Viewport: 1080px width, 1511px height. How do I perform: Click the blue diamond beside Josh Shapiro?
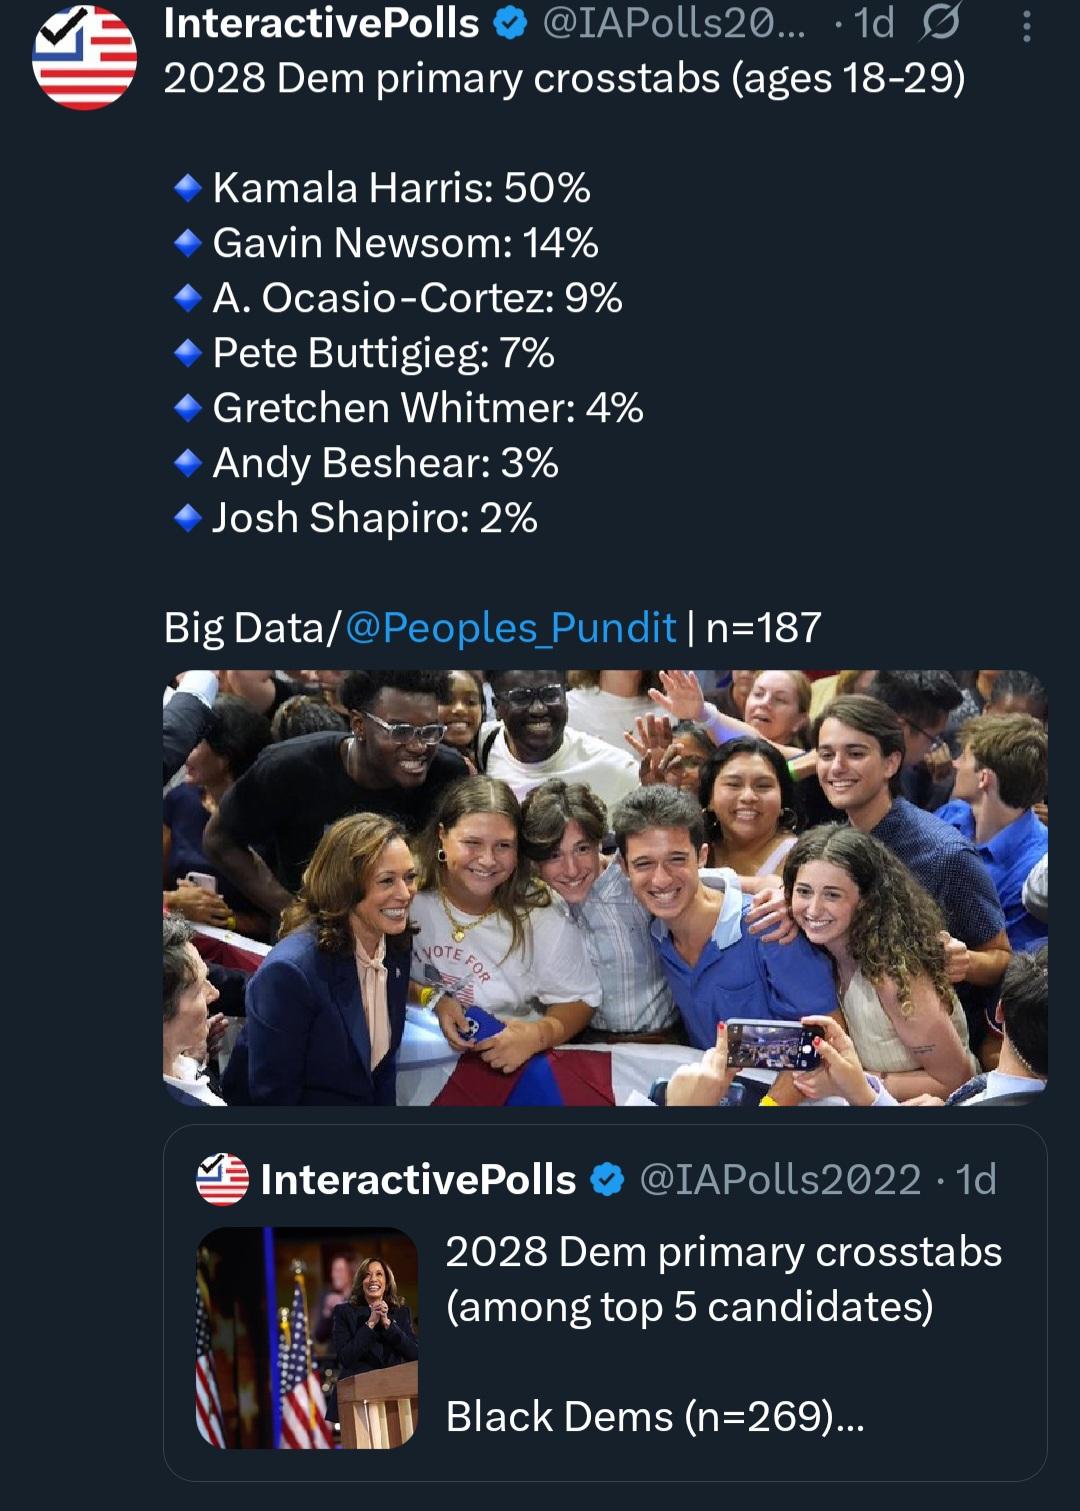(188, 518)
